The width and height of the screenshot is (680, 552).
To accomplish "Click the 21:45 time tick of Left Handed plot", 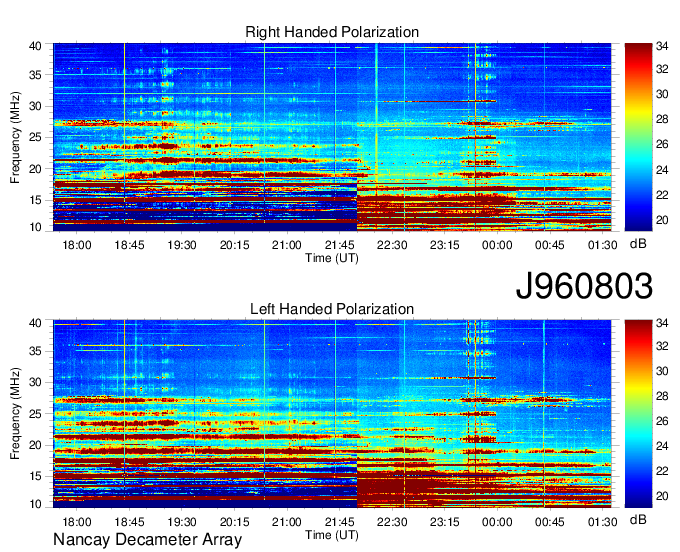I will (x=340, y=522).
